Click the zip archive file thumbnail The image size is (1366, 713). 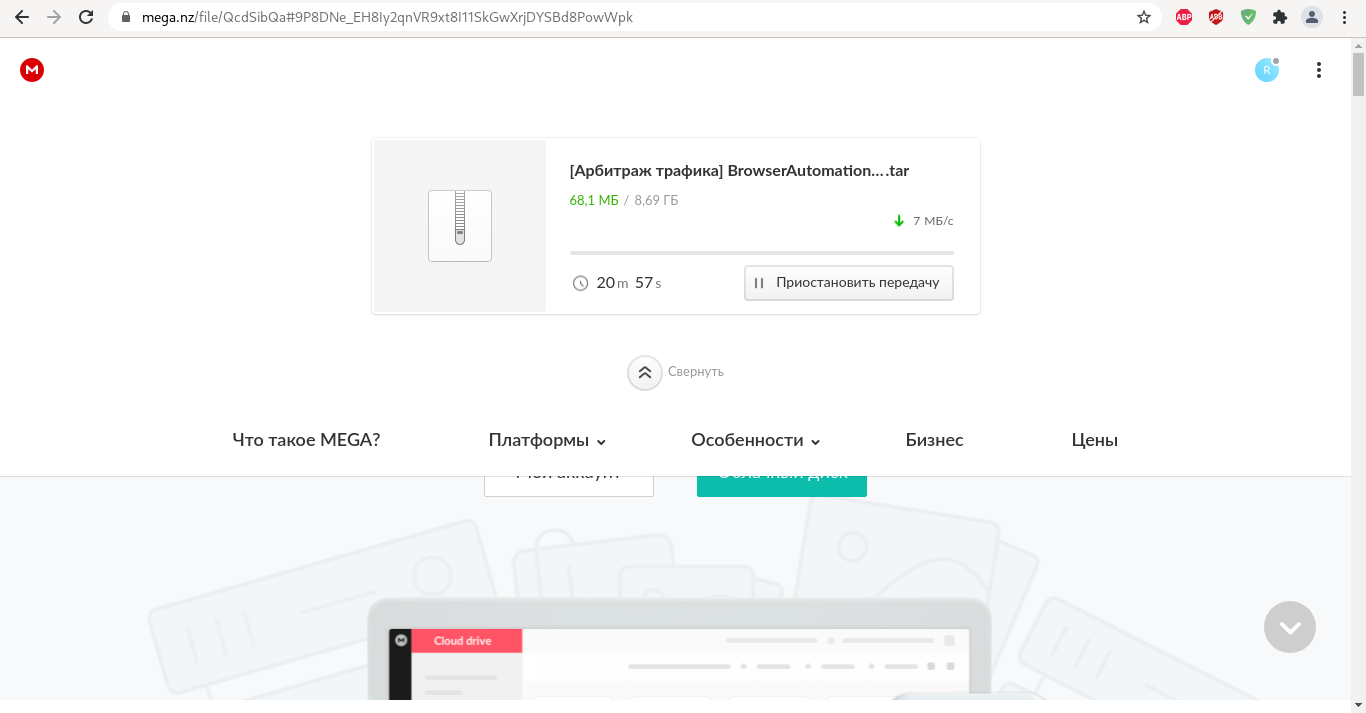(x=460, y=226)
